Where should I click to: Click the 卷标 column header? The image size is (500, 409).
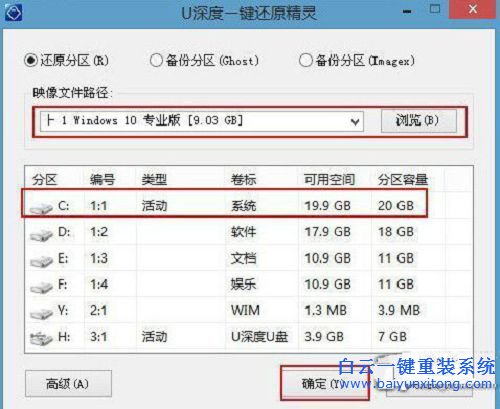tap(244, 180)
